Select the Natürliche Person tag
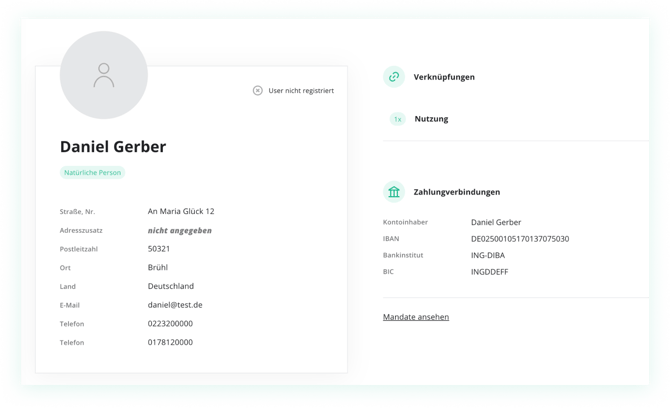670x408 pixels. pyautogui.click(x=92, y=173)
